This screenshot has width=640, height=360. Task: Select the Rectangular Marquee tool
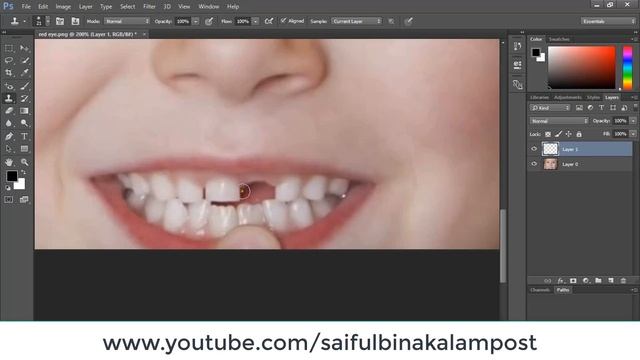[9, 48]
